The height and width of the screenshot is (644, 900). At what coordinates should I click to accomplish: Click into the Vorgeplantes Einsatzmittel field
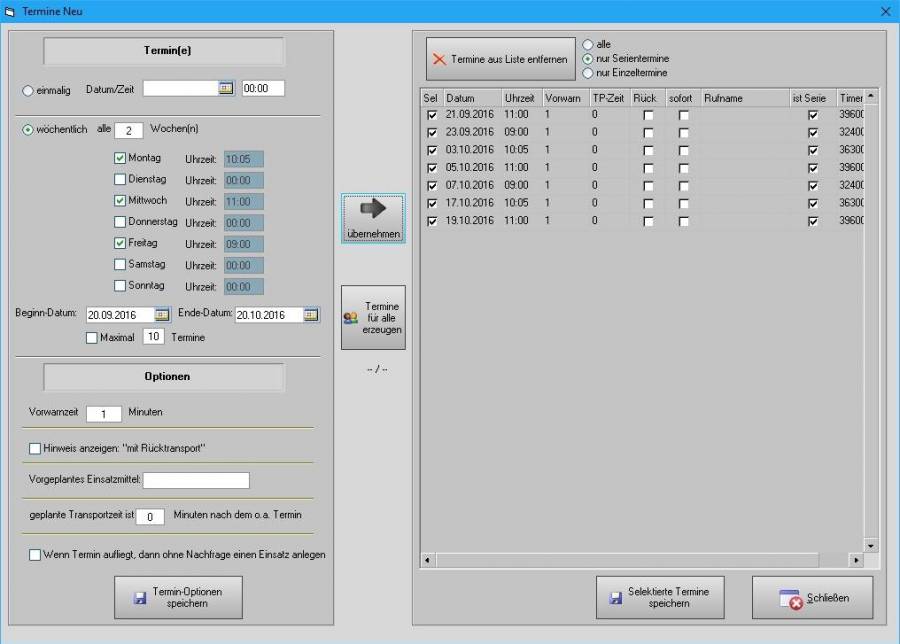pos(196,480)
